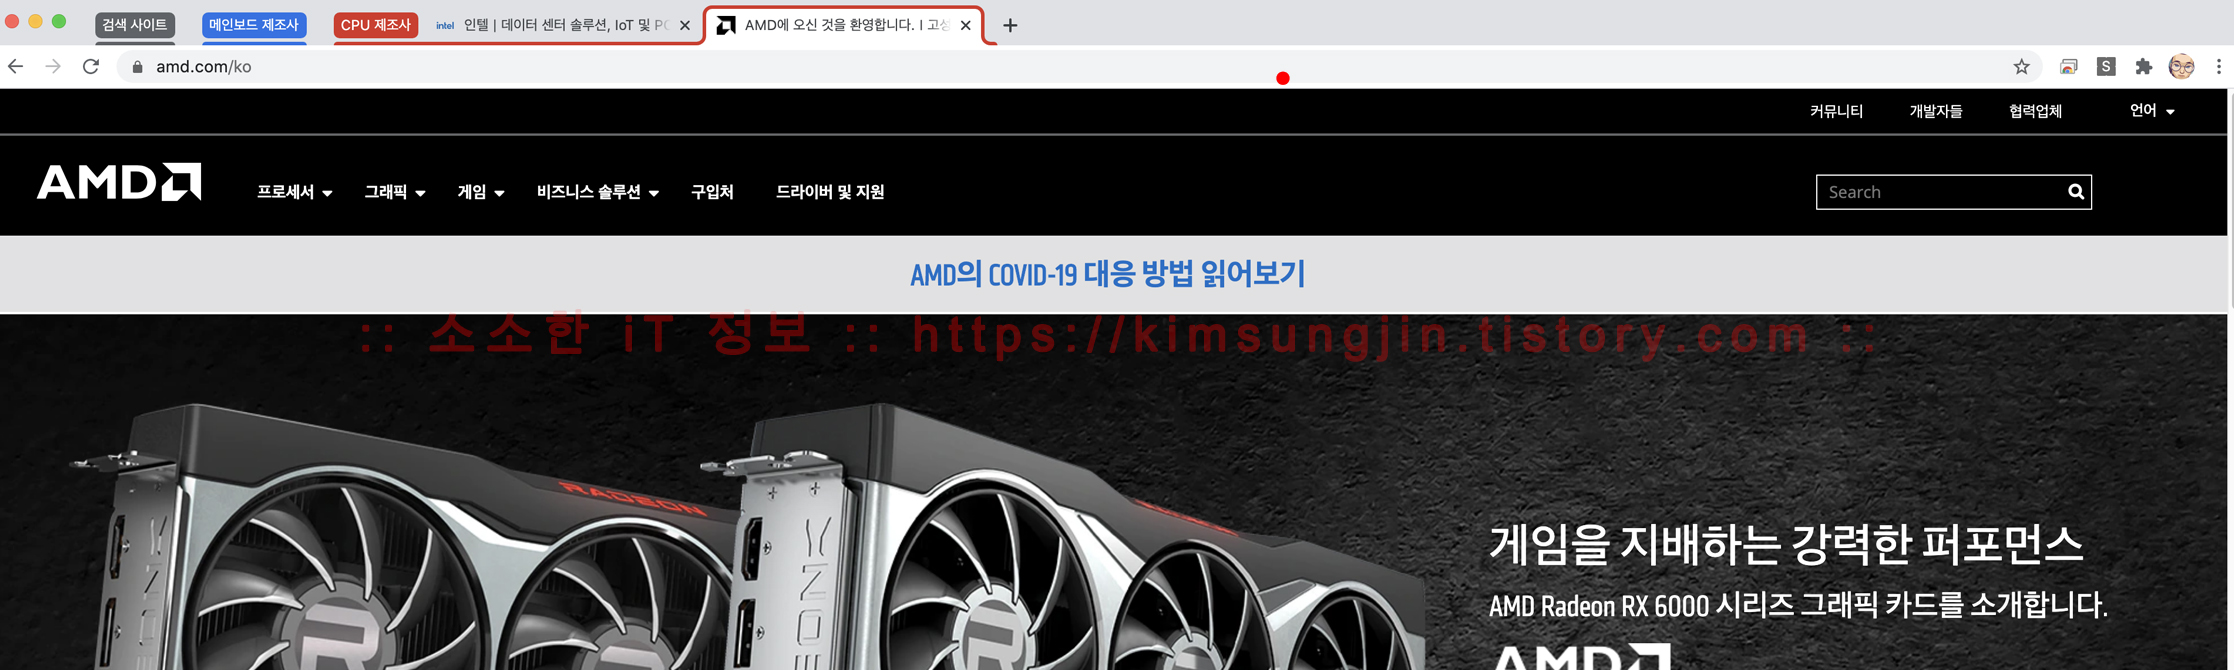The height and width of the screenshot is (670, 2234).
Task: Open Chrome's three-dot menu
Action: 2218,66
